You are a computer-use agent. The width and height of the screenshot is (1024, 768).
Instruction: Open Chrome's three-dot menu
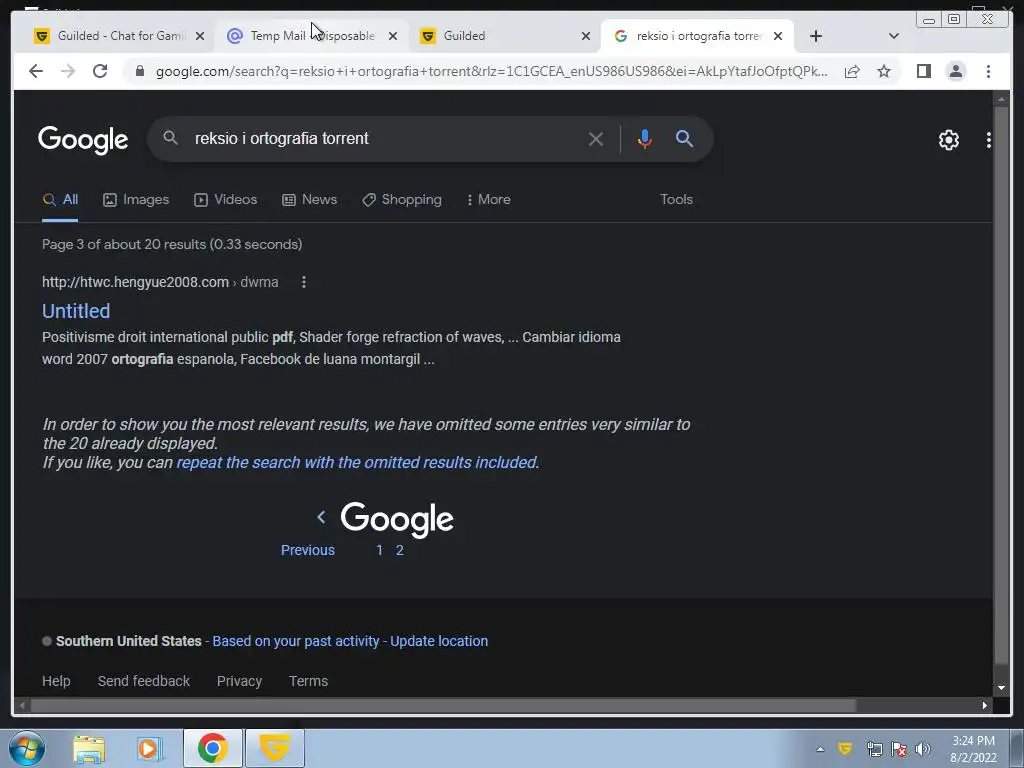[988, 71]
